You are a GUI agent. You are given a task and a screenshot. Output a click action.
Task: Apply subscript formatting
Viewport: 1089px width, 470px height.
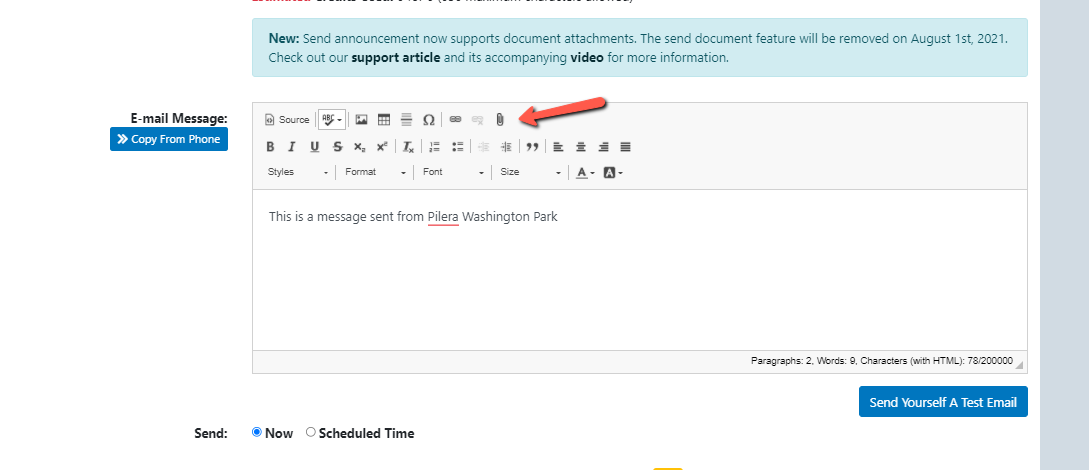point(359,146)
